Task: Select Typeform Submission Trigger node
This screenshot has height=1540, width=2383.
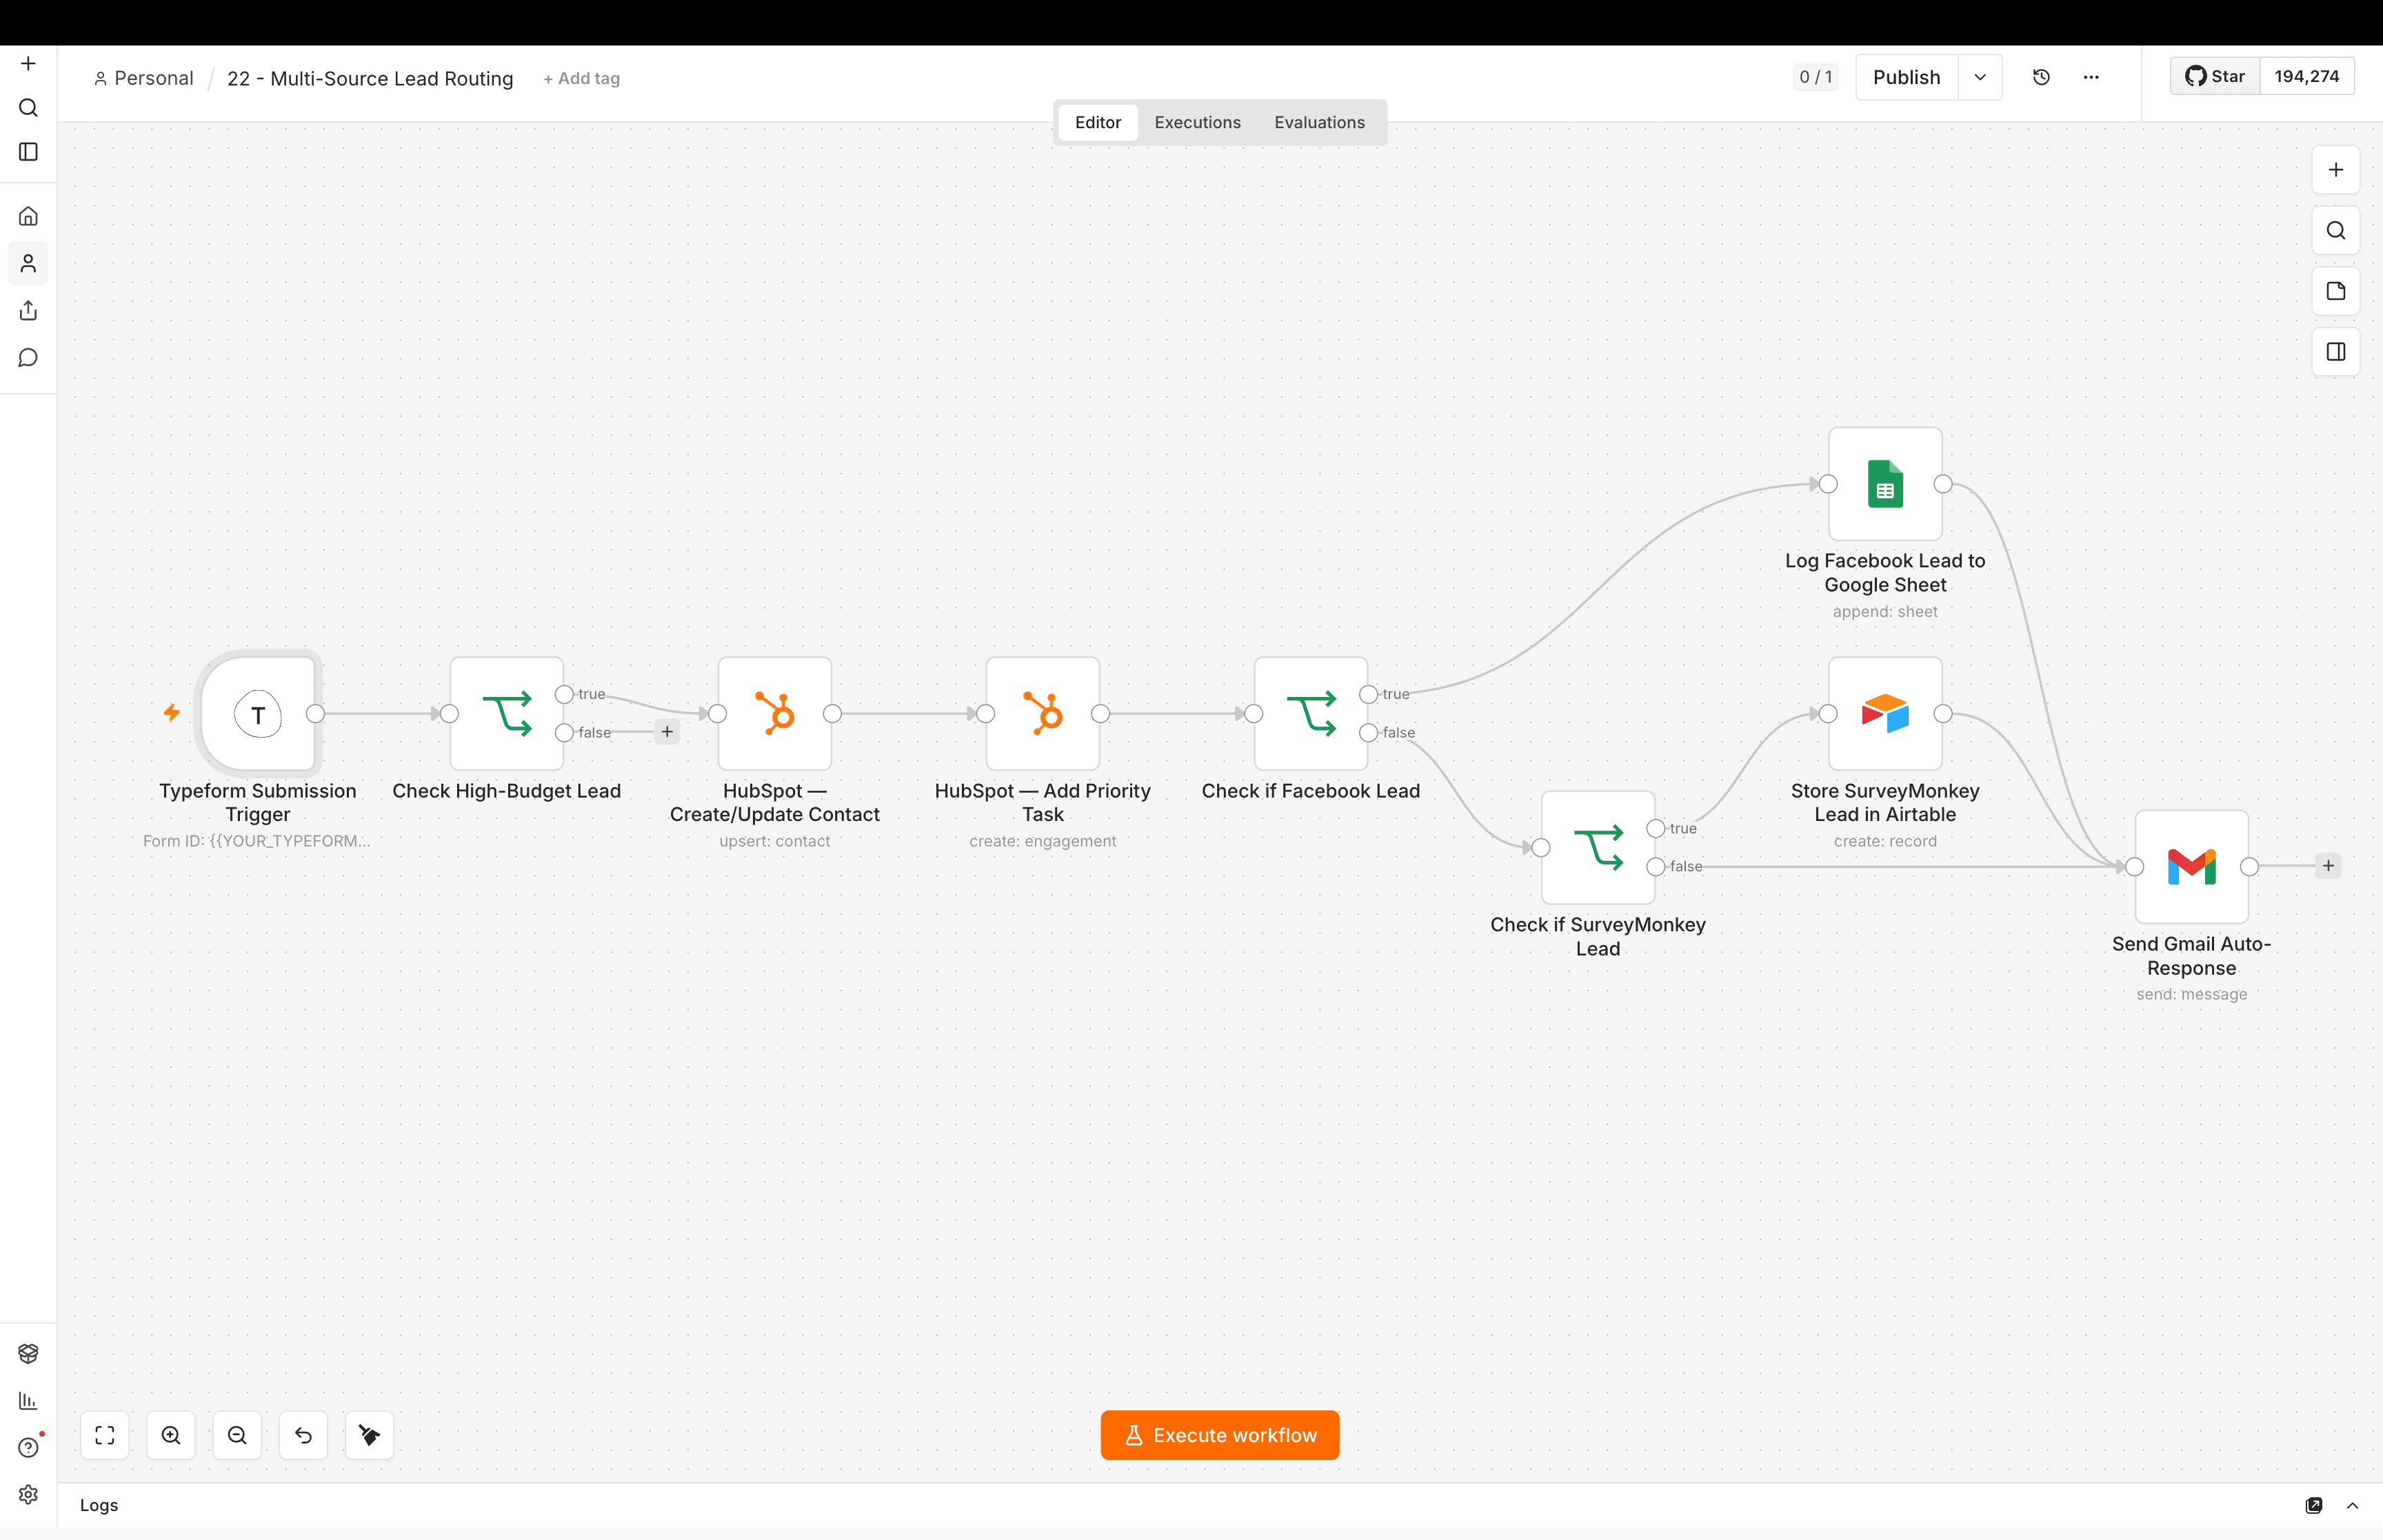Action: (258, 714)
